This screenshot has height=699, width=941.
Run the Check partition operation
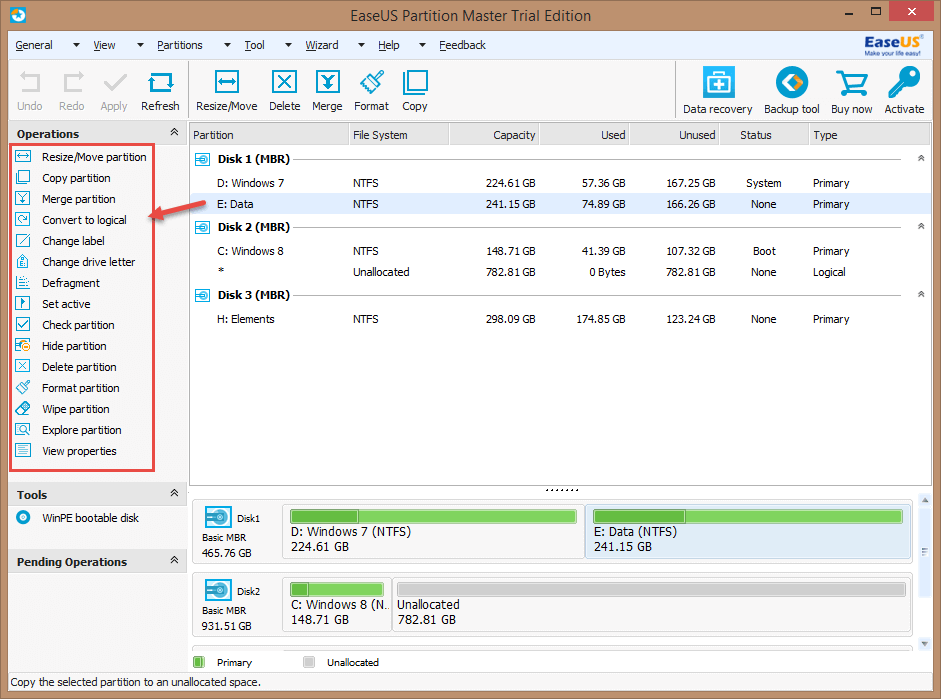click(65, 325)
